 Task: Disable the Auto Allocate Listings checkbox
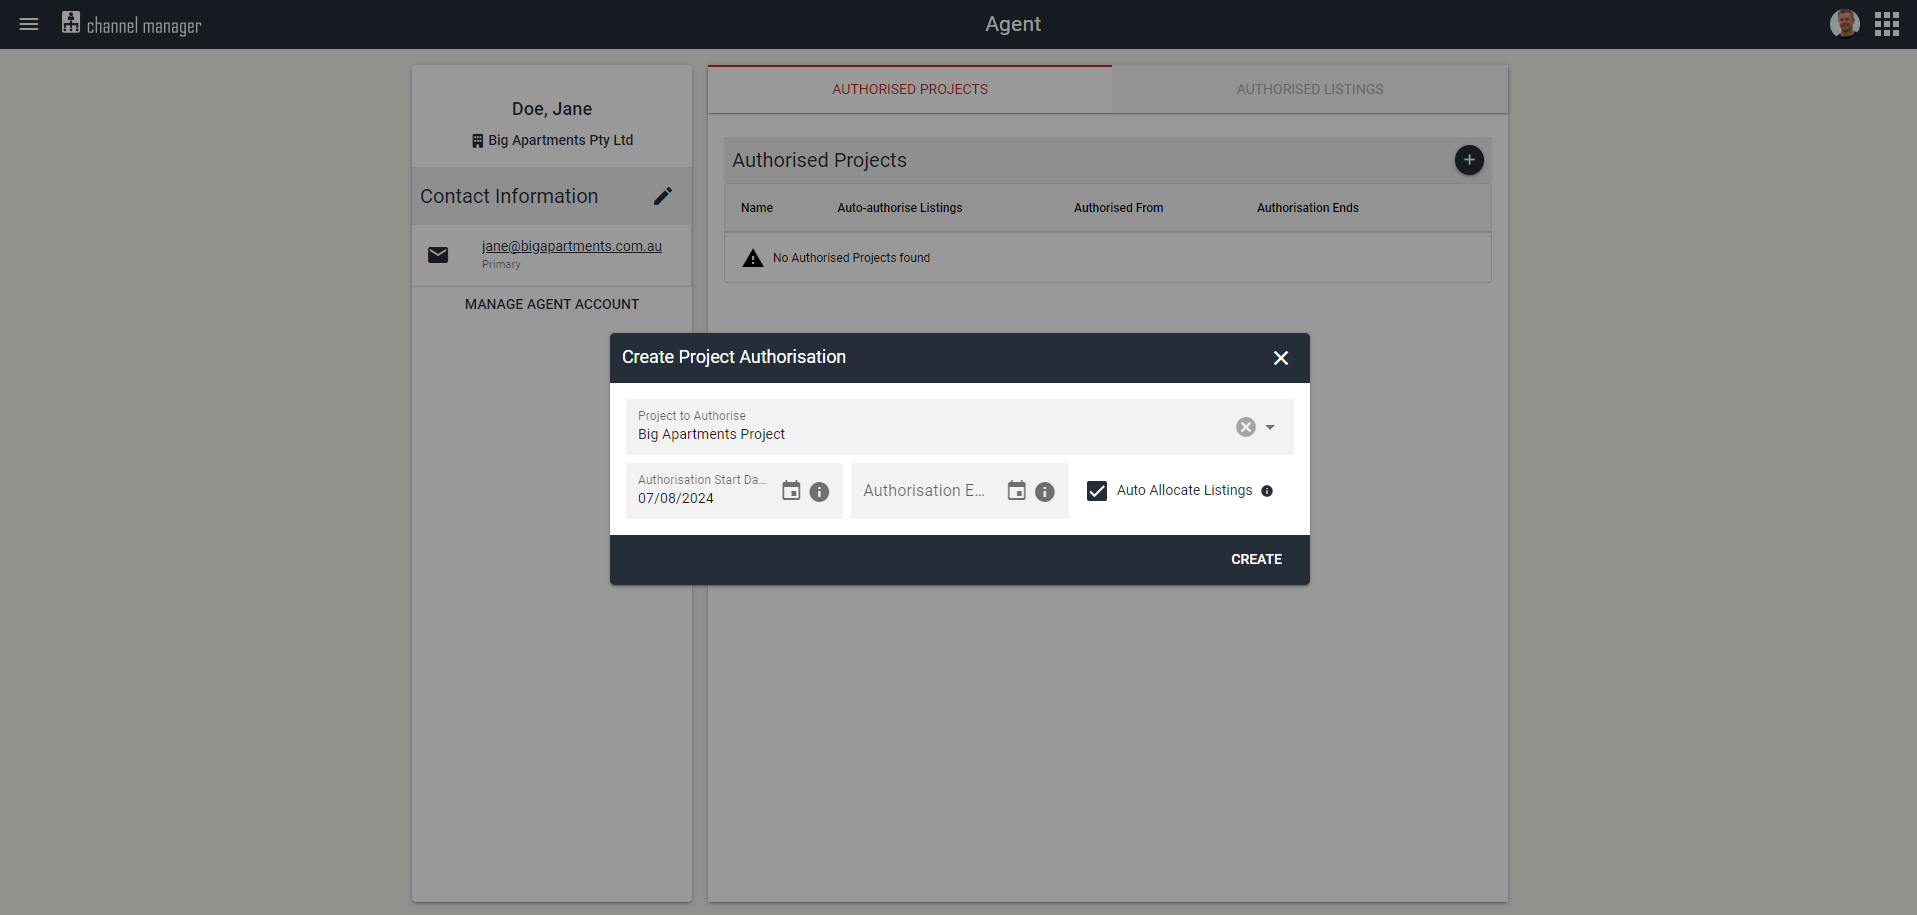[1097, 491]
